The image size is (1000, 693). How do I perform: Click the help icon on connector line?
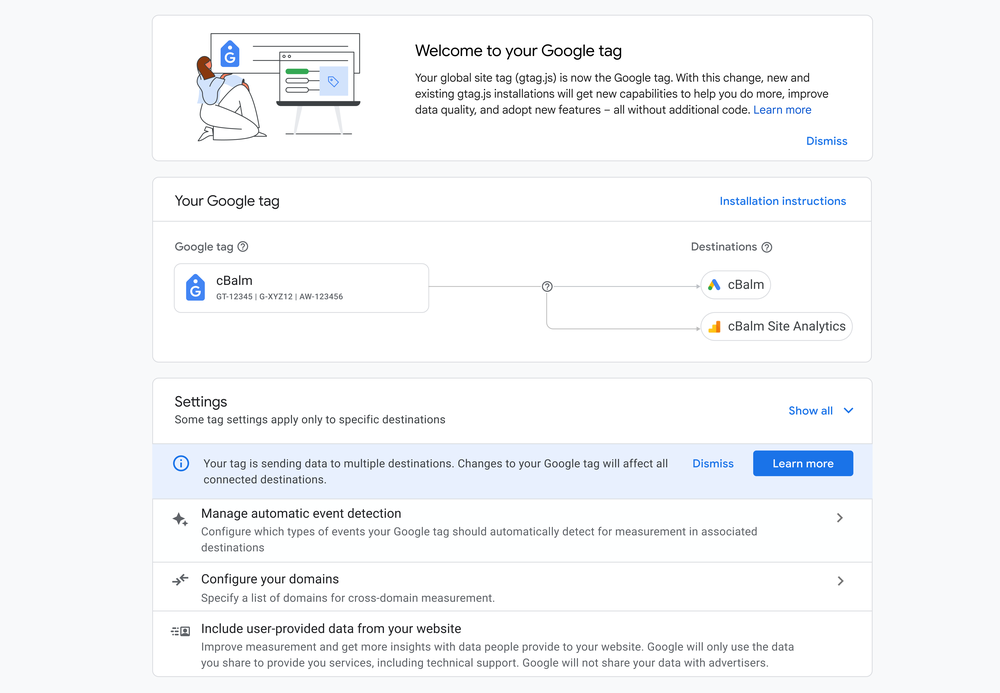[547, 287]
